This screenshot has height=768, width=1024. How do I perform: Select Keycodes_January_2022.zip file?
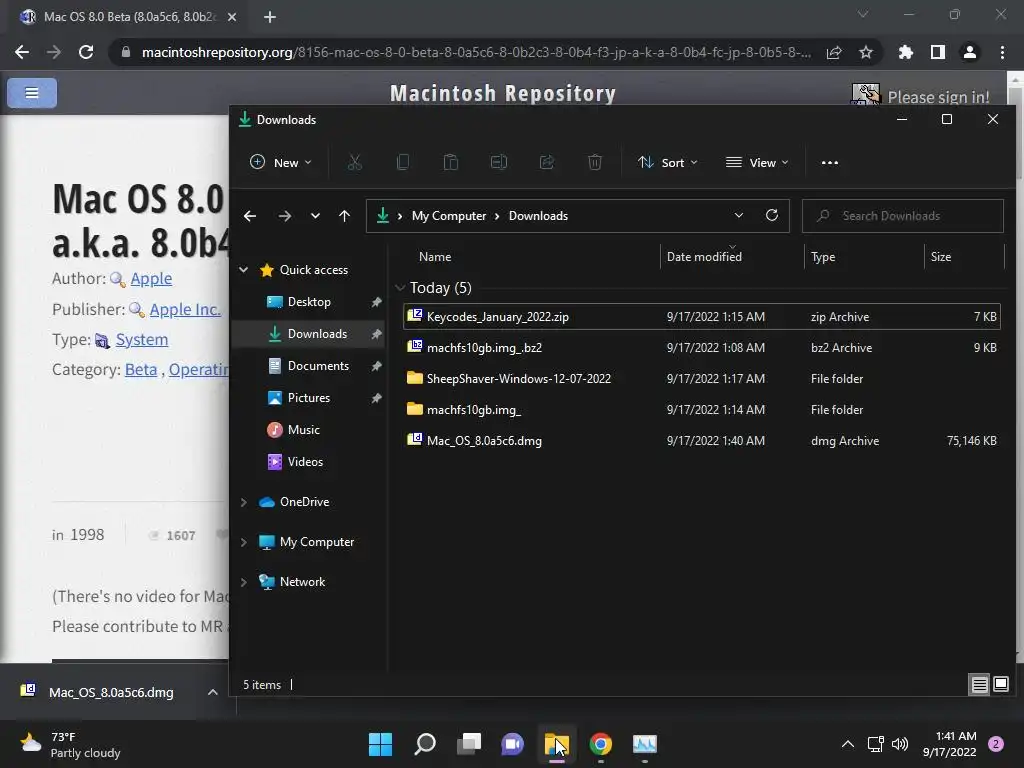click(x=701, y=317)
